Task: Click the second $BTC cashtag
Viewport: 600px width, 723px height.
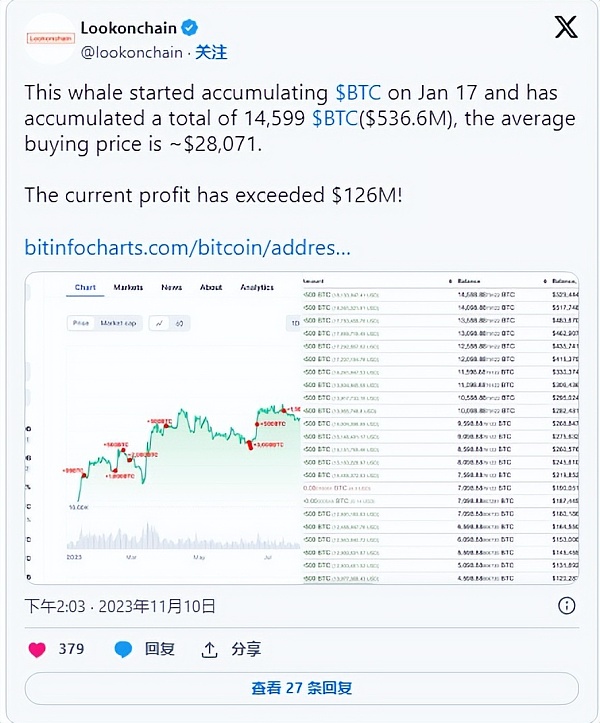Action: pyautogui.click(x=335, y=119)
